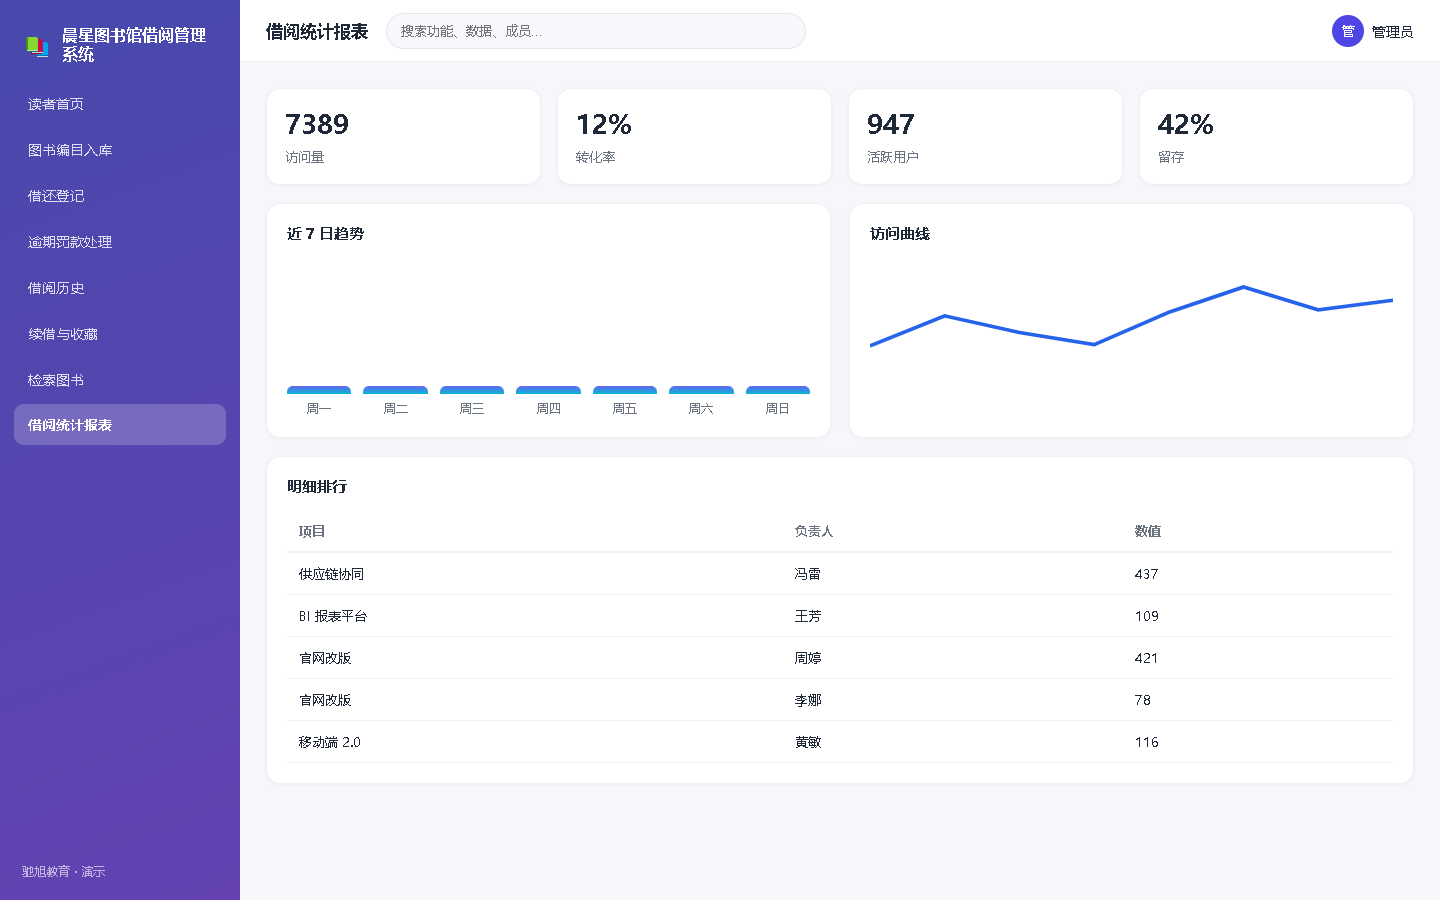Click the name 冯雷 in table
The height and width of the screenshot is (900, 1440).
(x=808, y=574)
